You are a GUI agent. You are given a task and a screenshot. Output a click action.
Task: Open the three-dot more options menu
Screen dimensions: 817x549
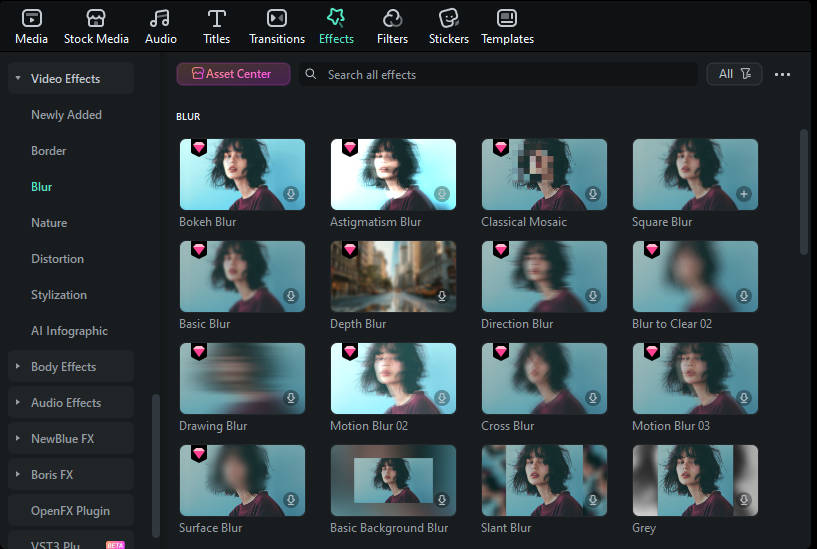[x=782, y=74]
